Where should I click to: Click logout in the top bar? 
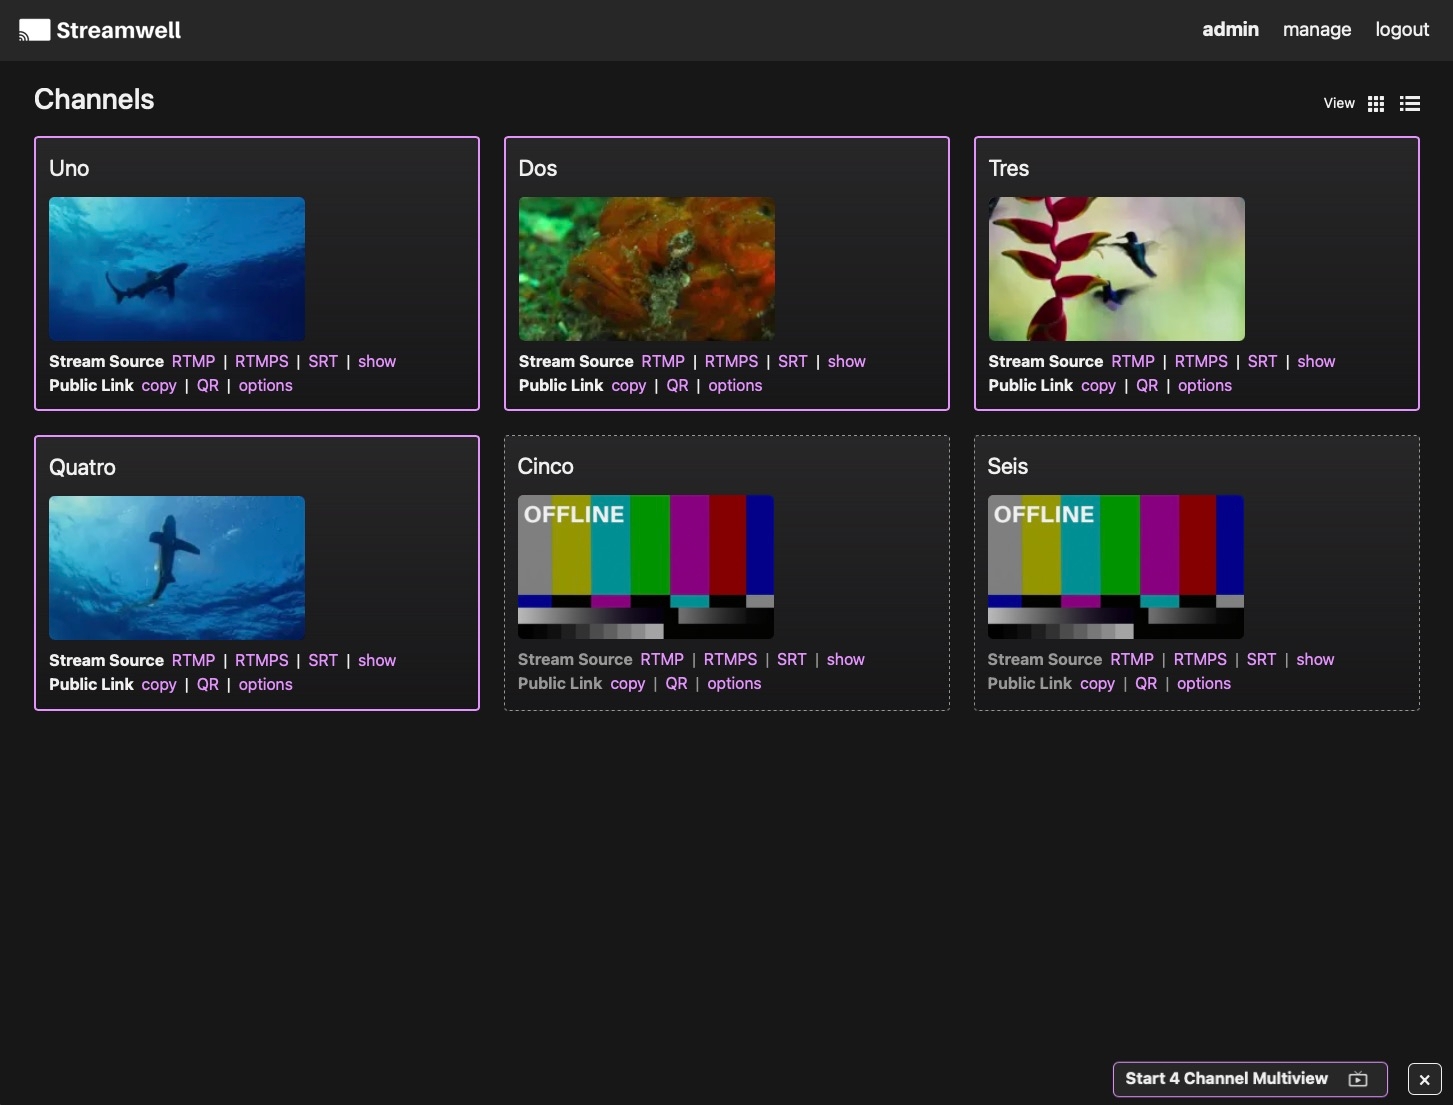pos(1401,30)
